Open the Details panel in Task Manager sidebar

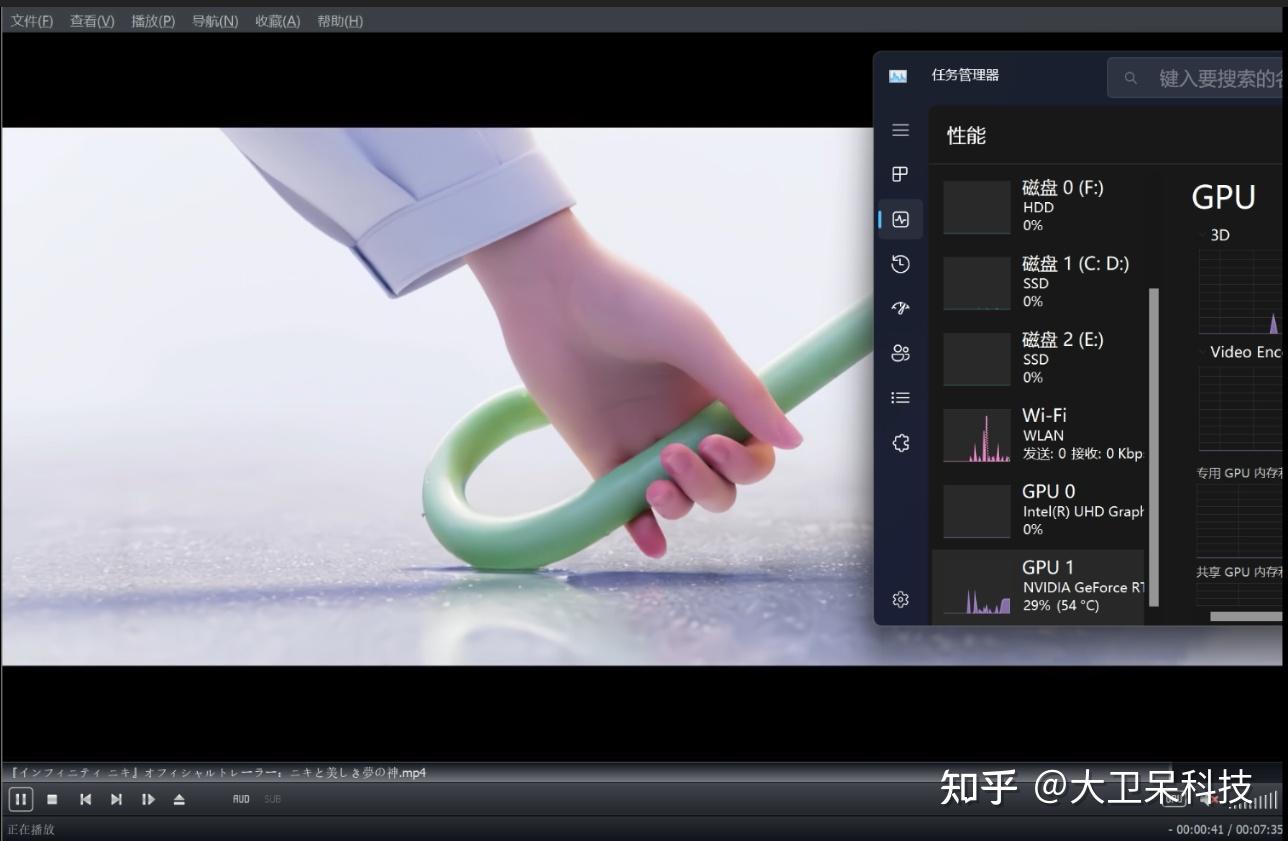899,397
